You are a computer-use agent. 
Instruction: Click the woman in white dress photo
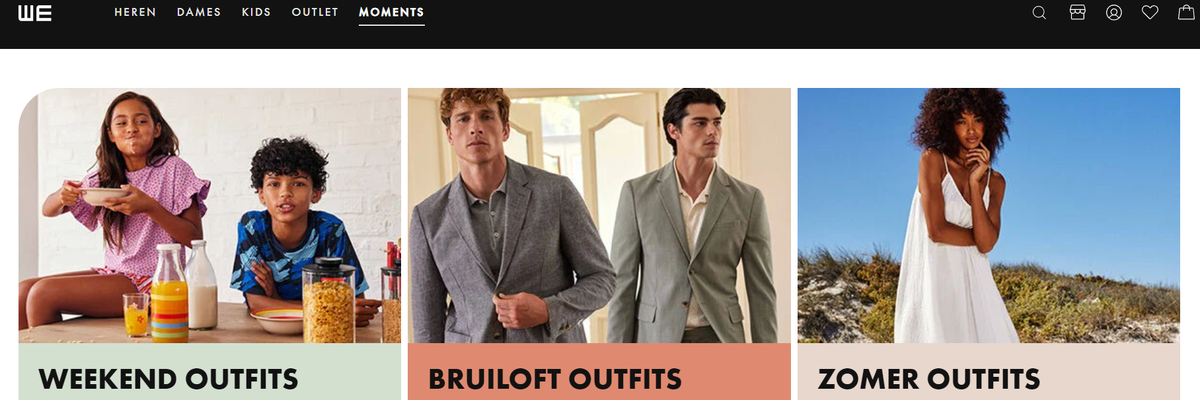(989, 216)
